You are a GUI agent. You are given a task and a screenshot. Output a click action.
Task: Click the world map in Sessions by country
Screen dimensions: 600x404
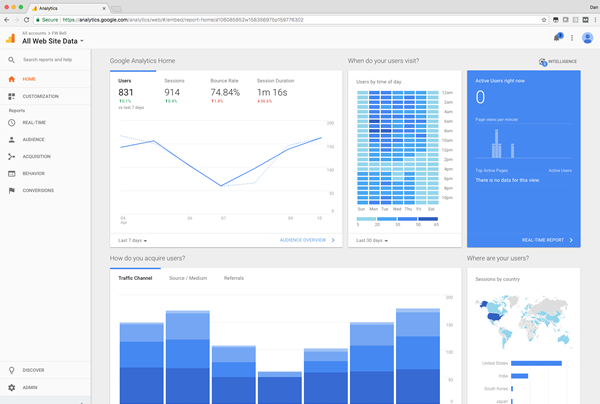[x=523, y=321]
